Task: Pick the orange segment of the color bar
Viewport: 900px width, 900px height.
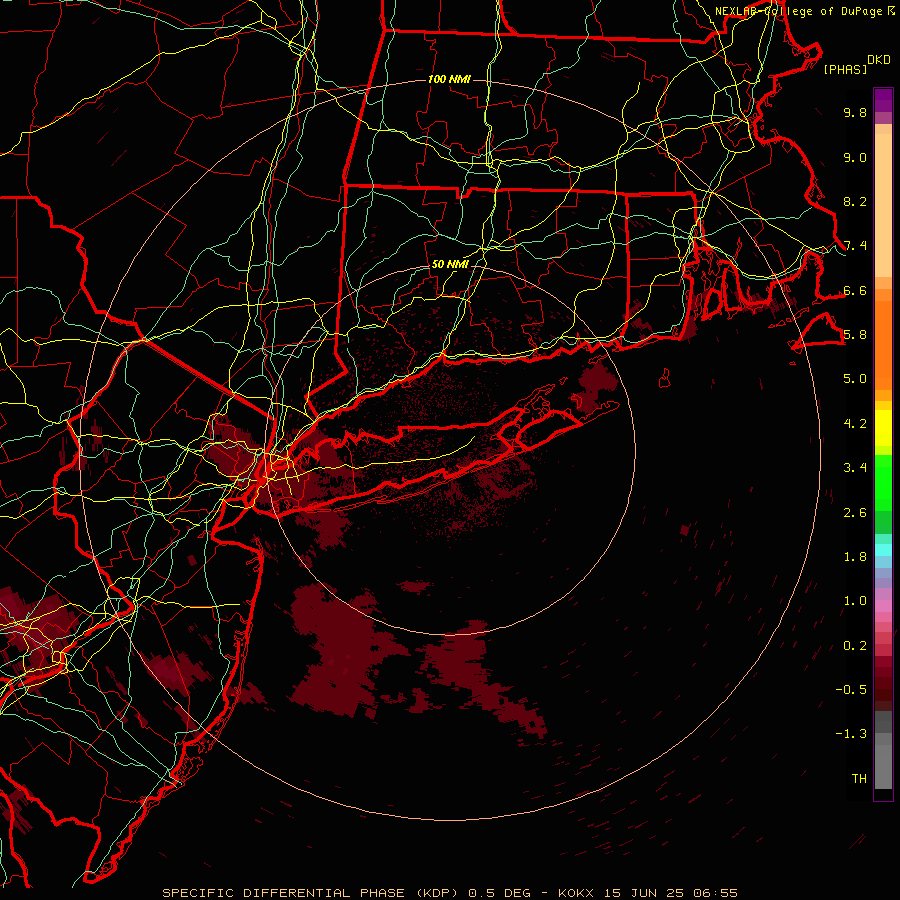Action: [883, 344]
